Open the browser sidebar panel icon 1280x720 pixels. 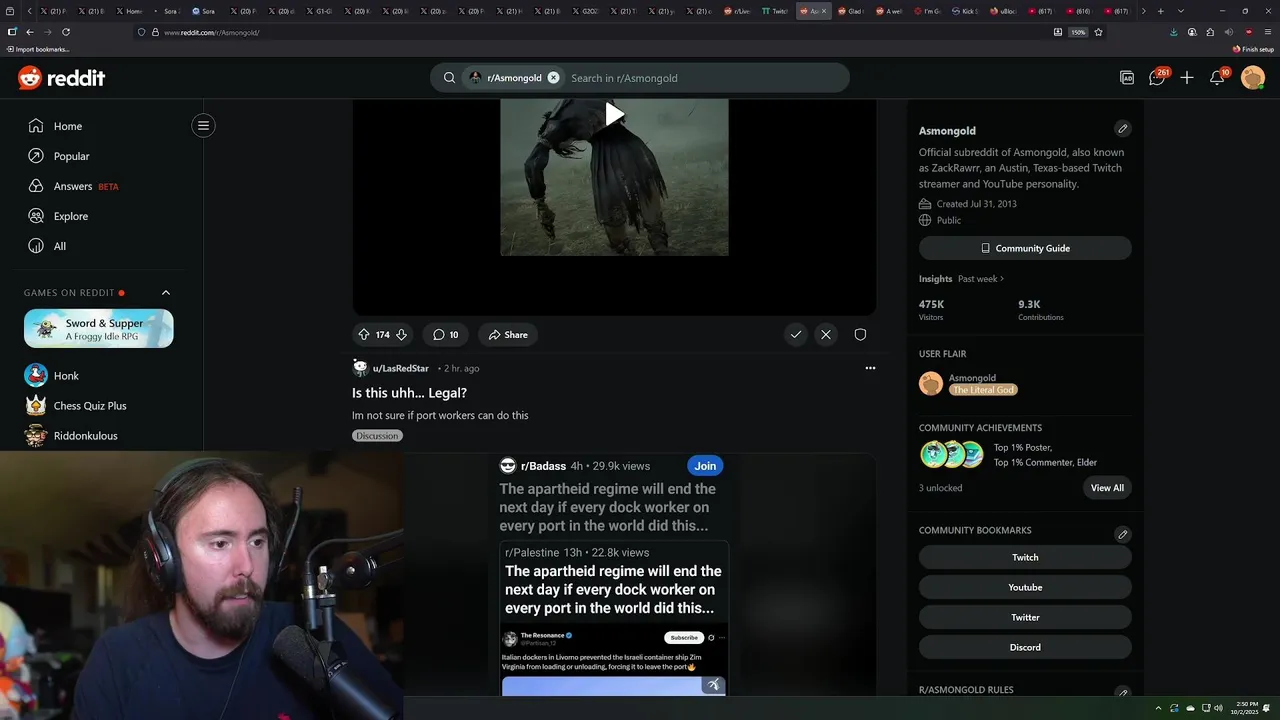(12, 32)
